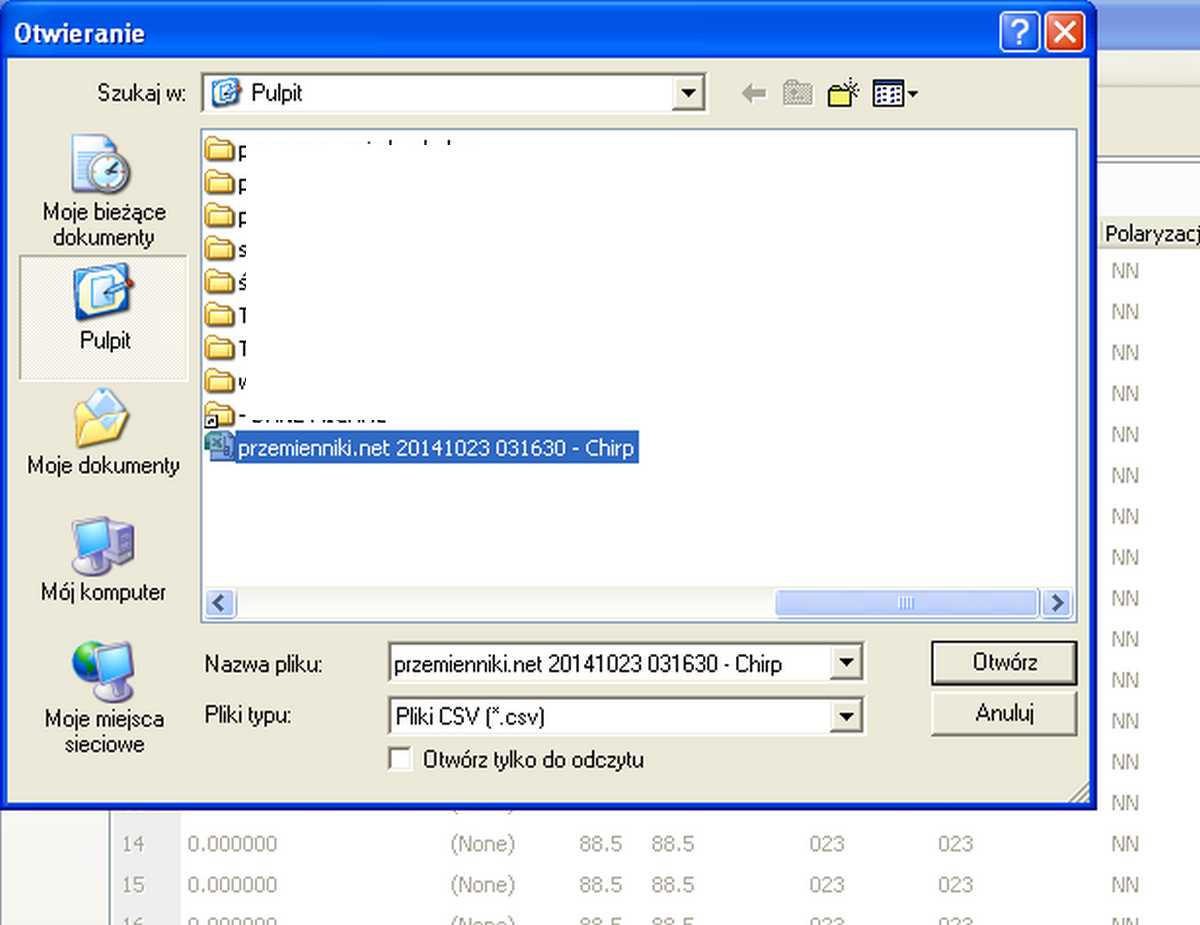Click the dialog Help question mark button

click(x=1019, y=34)
